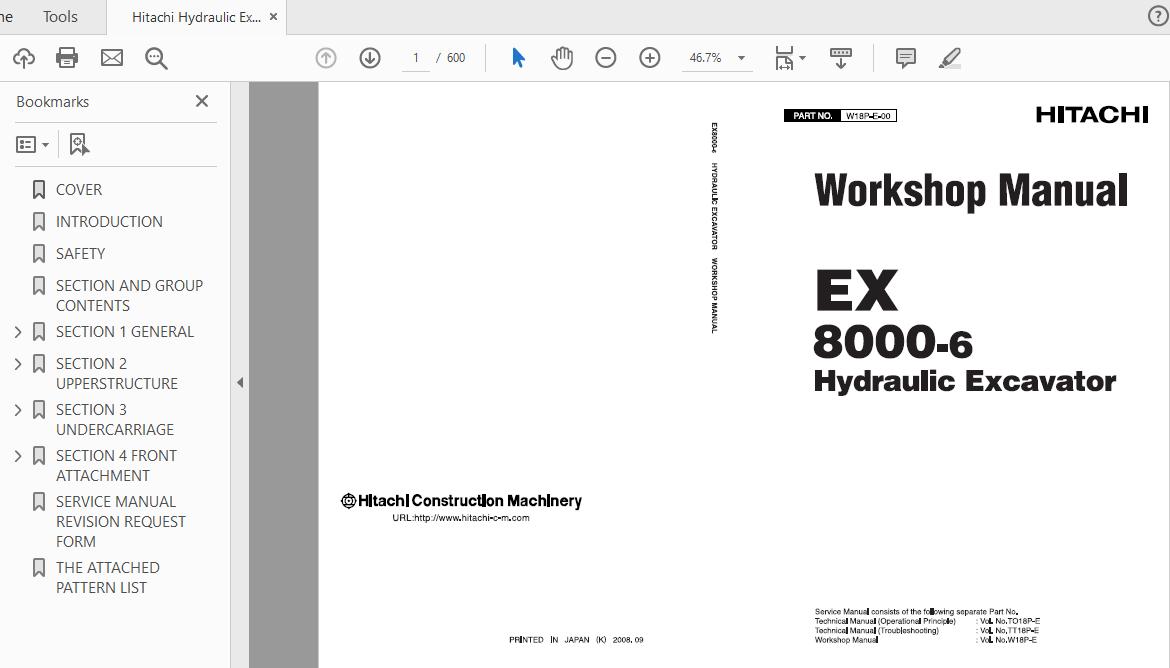This screenshot has width=1170, height=668.
Task: Zoom in with the plus button
Action: 650,57
